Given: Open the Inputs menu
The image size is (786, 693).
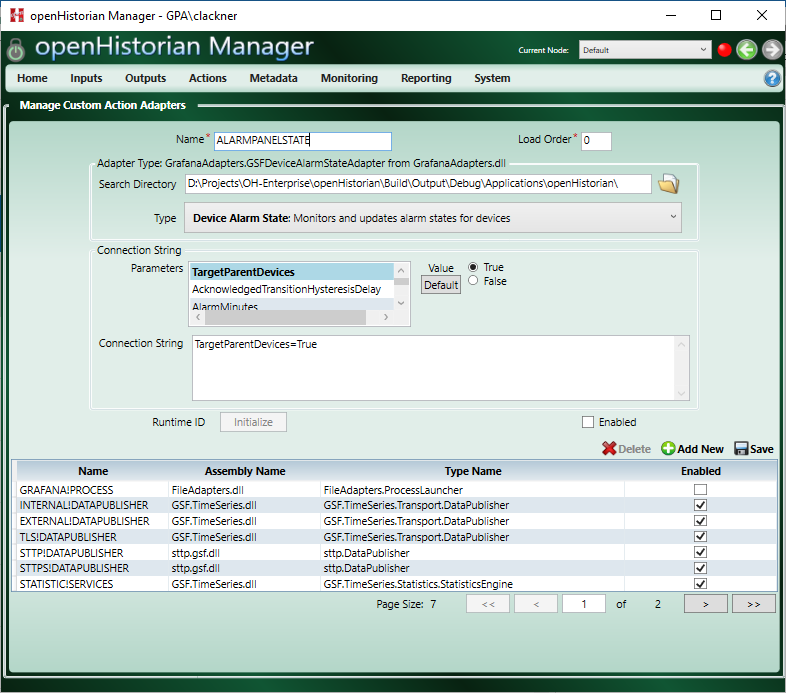Looking at the screenshot, I should (x=86, y=78).
